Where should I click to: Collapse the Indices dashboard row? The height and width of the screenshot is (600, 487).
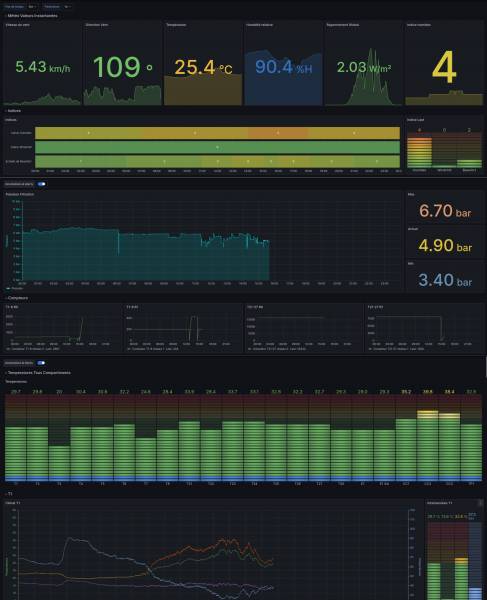click(x=13, y=111)
